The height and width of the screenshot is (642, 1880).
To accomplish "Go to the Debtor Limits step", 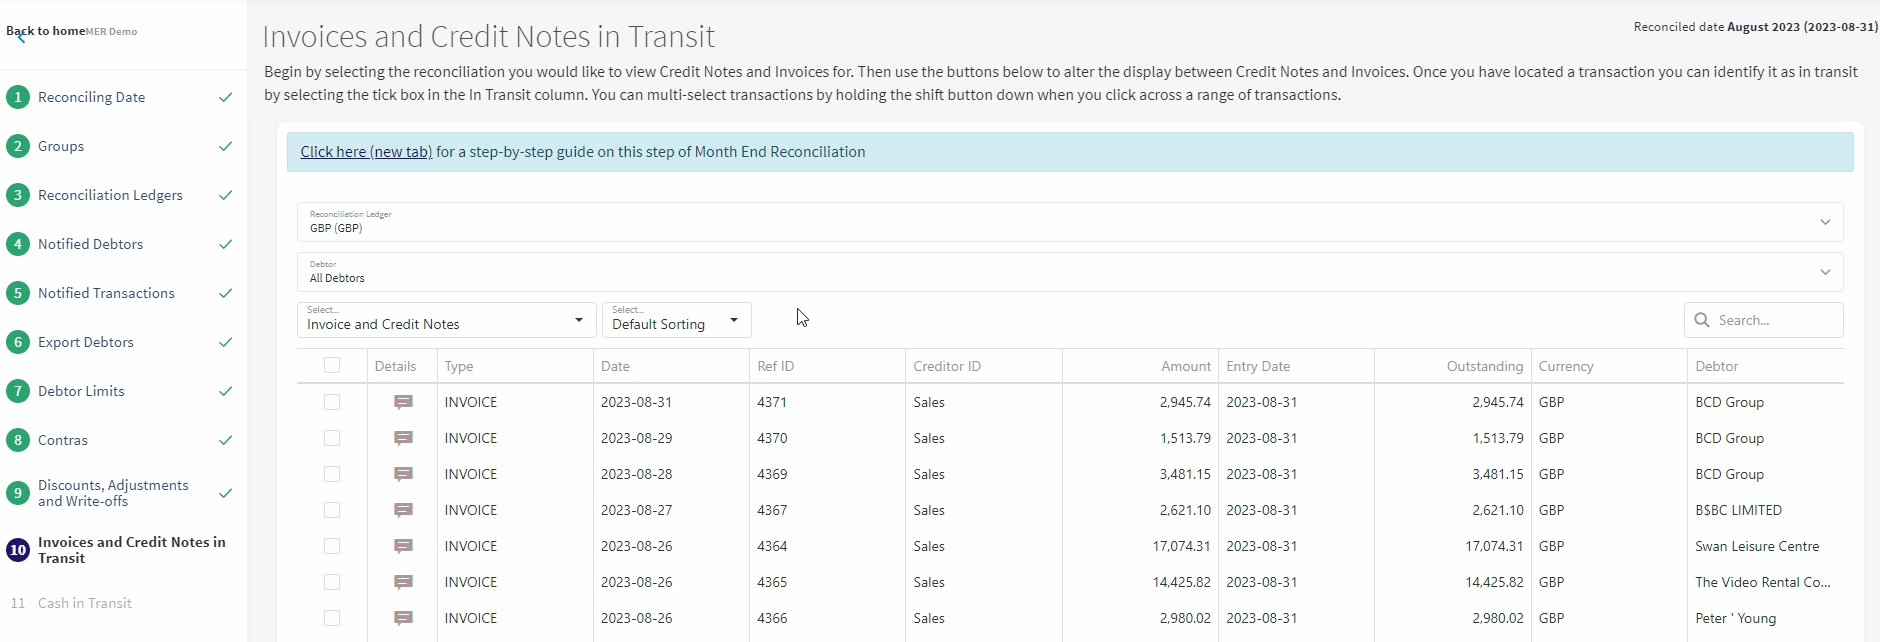I will pyautogui.click(x=81, y=391).
